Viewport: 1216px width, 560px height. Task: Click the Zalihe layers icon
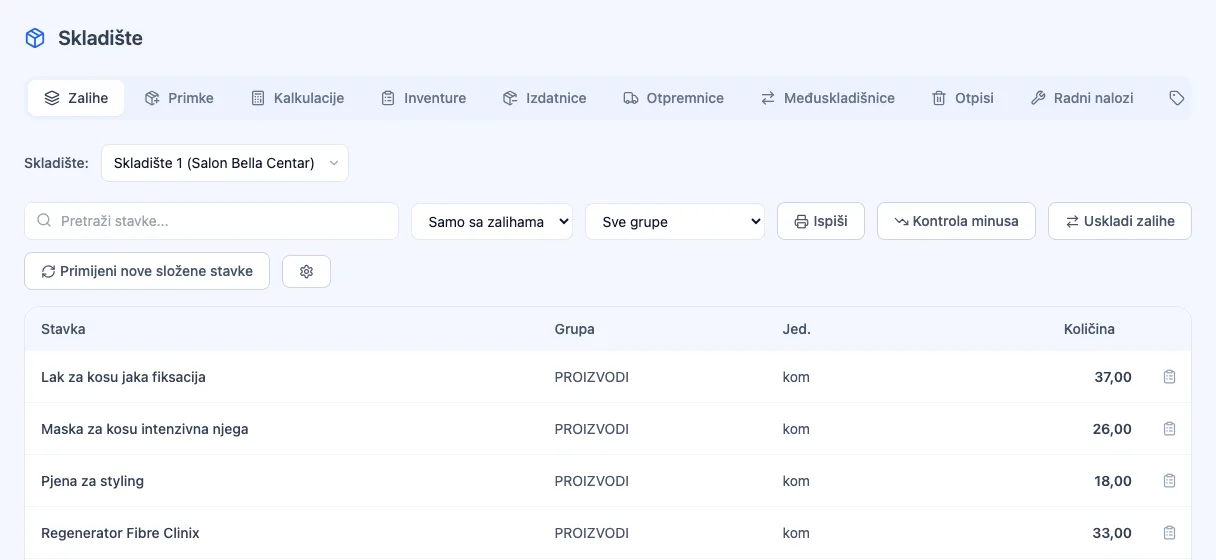[52, 98]
